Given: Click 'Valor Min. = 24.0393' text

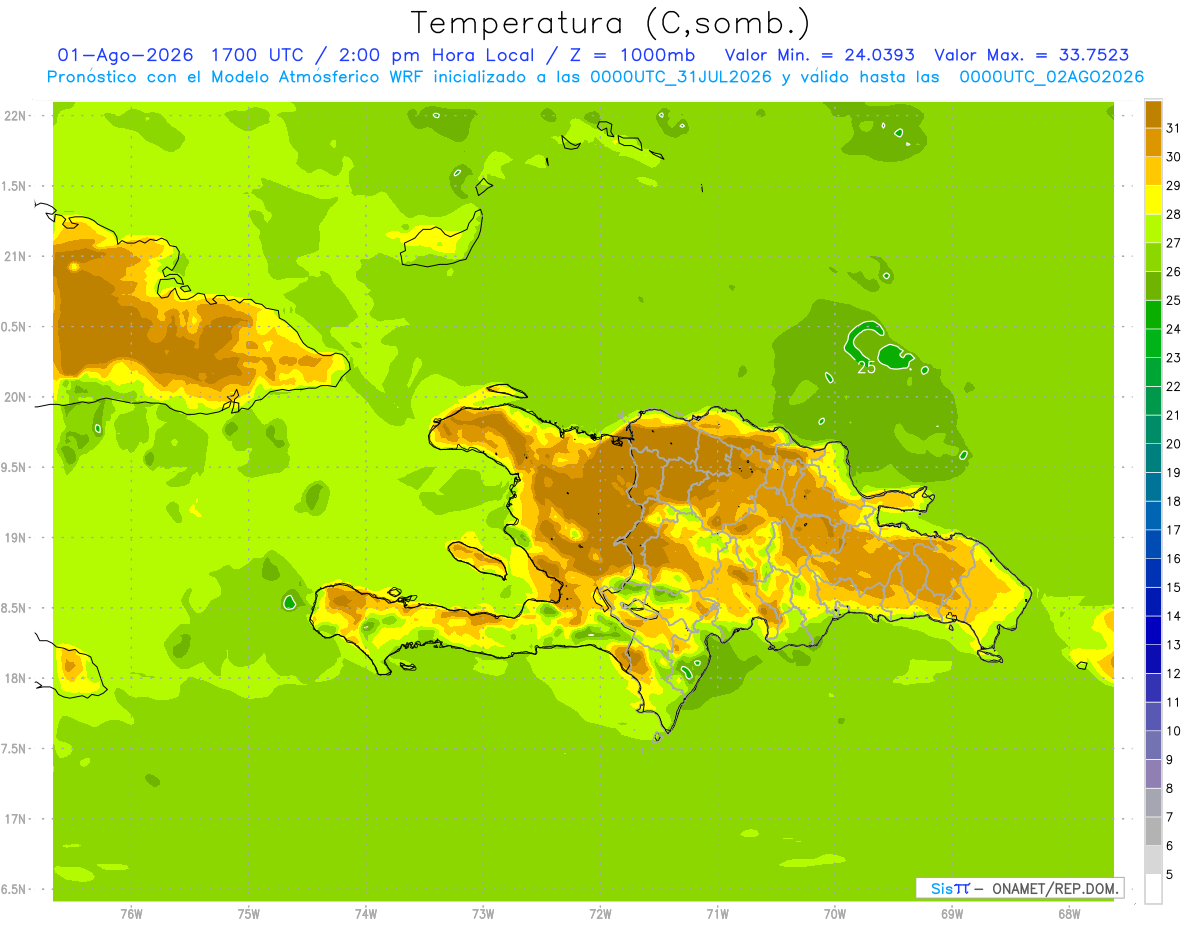Looking at the screenshot, I should click(x=819, y=55).
